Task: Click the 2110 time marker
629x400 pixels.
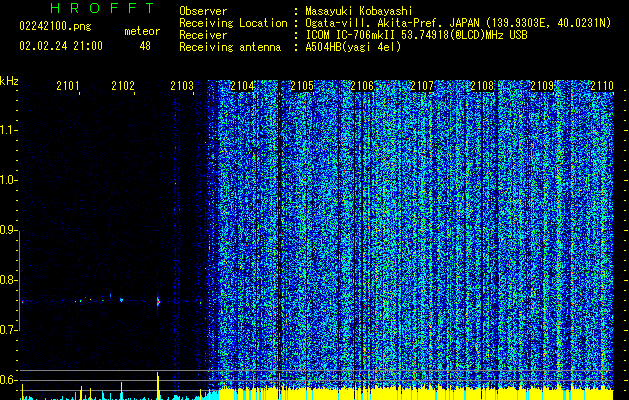Action: (x=602, y=86)
